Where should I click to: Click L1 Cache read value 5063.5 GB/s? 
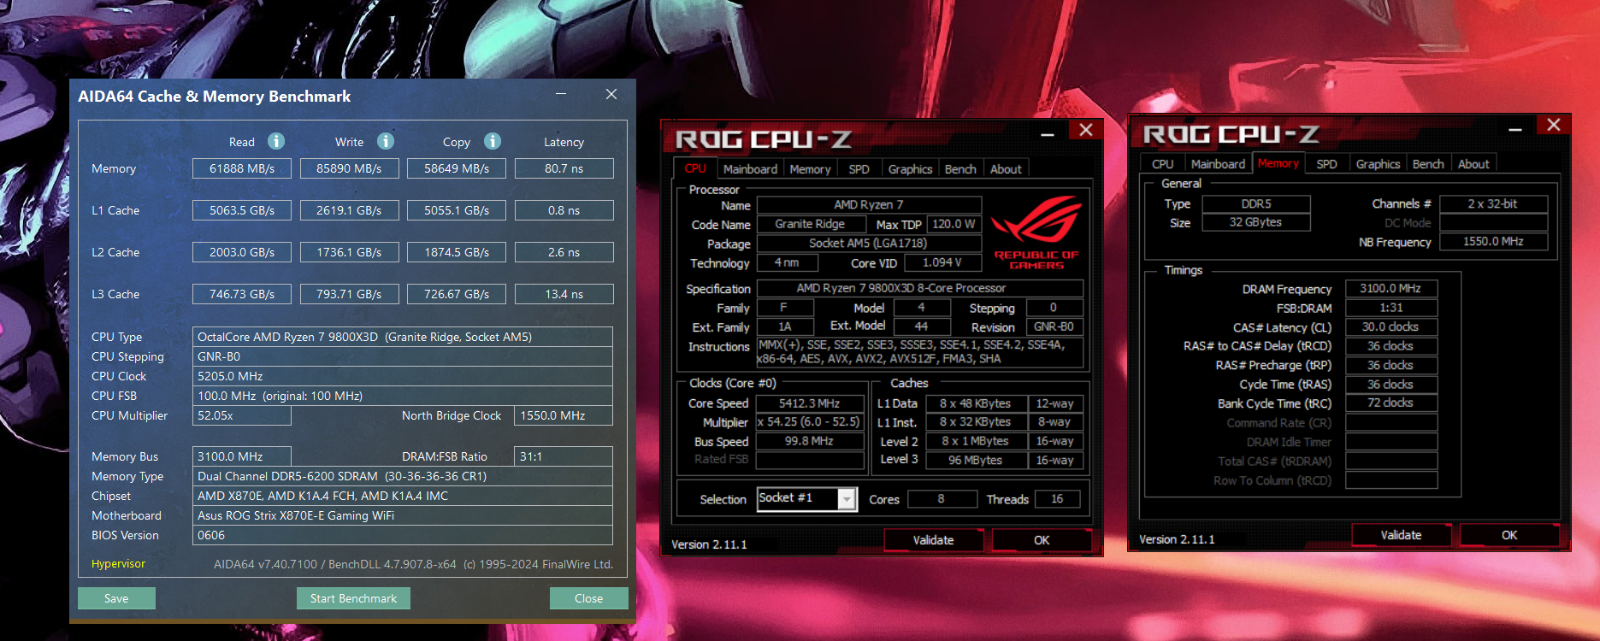click(242, 211)
